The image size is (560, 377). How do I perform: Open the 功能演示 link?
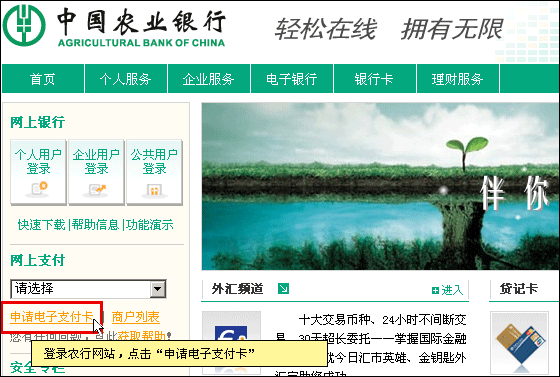pyautogui.click(x=150, y=225)
